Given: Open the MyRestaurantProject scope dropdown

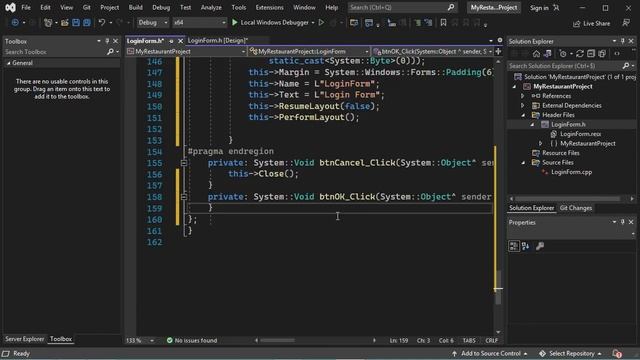Looking at the screenshot, I should coord(186,51).
